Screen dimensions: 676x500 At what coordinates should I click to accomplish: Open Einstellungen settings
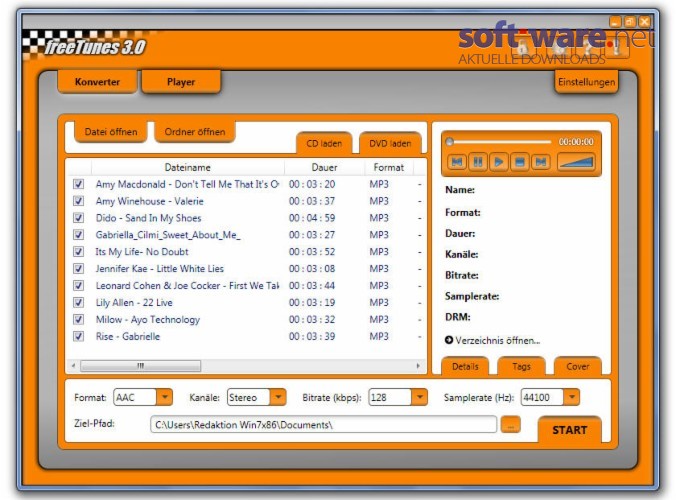click(x=586, y=82)
